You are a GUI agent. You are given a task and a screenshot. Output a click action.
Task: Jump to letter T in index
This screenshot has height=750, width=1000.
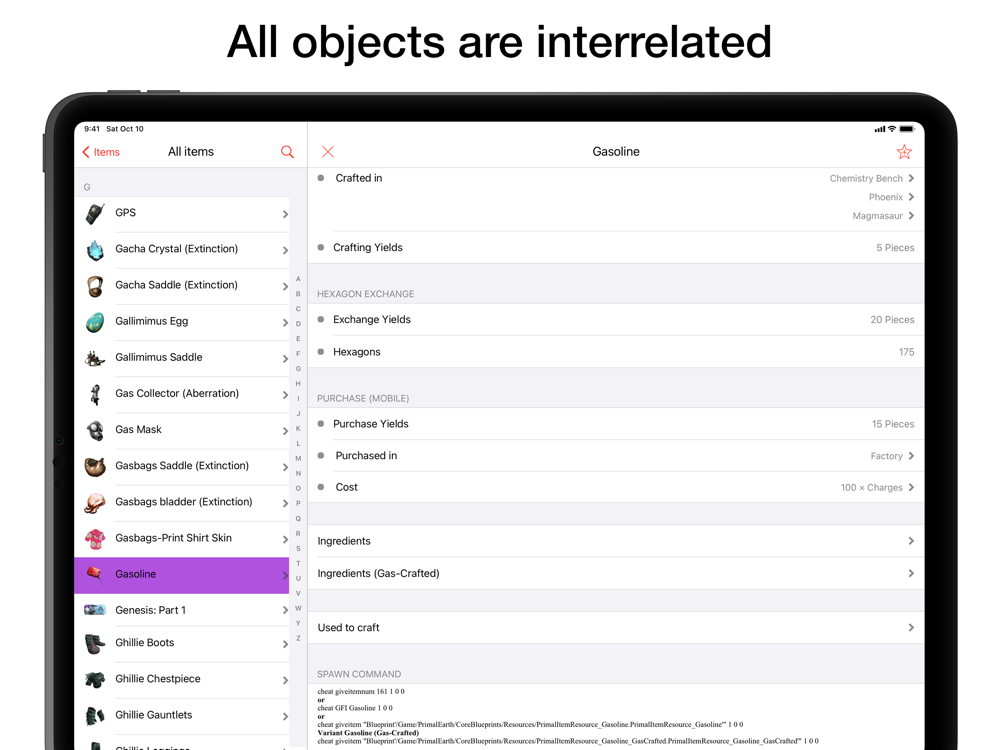point(298,563)
